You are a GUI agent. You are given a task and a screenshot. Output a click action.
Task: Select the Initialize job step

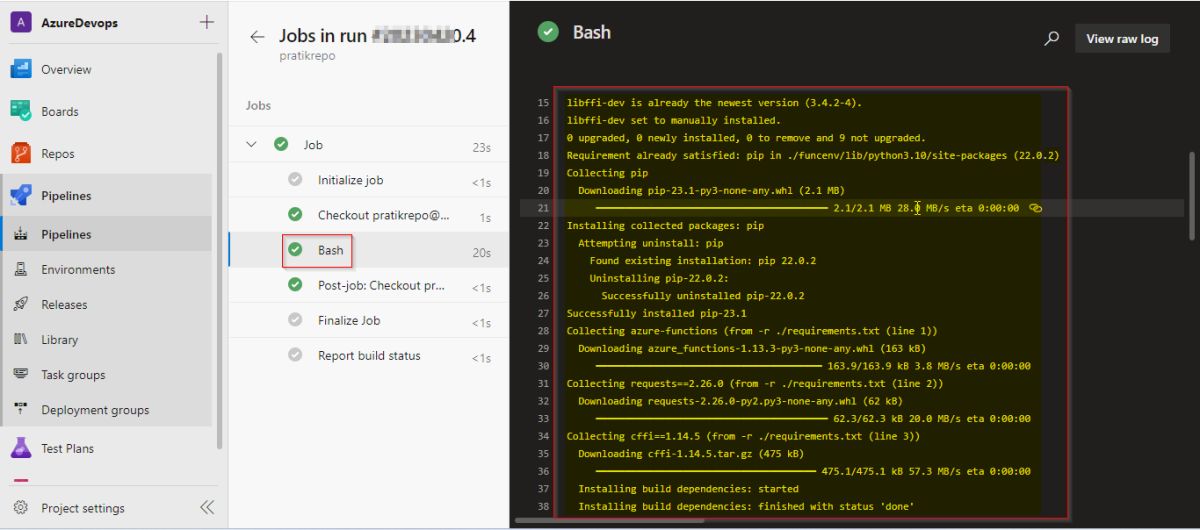pyautogui.click(x=369, y=180)
